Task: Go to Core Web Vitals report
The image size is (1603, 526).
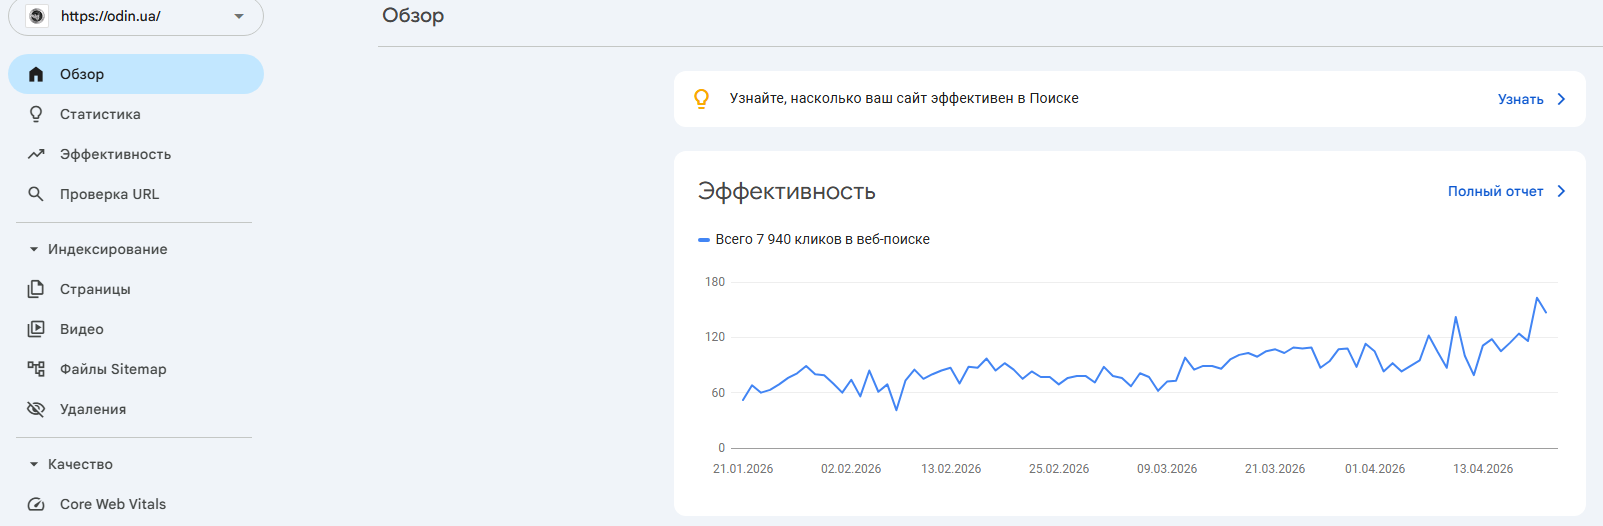Action: pyautogui.click(x=113, y=504)
